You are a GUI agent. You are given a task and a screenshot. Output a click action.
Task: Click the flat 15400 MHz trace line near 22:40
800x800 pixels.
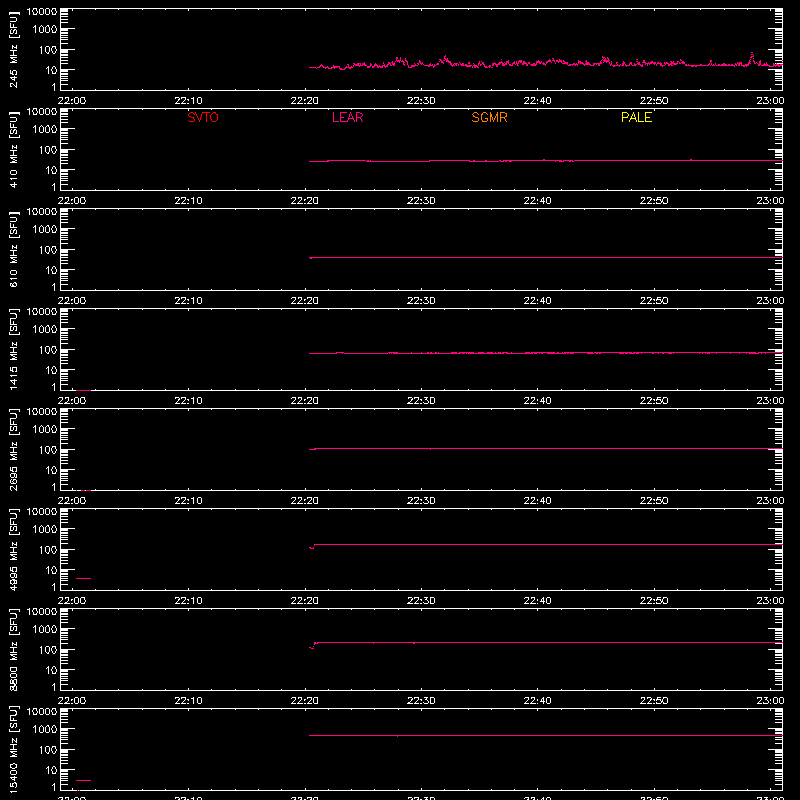coord(537,736)
